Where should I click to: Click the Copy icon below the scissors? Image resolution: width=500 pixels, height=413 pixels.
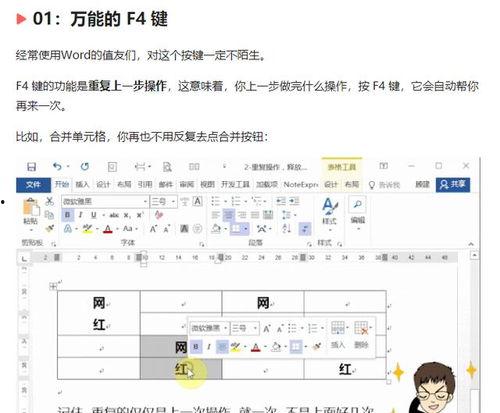49,215
